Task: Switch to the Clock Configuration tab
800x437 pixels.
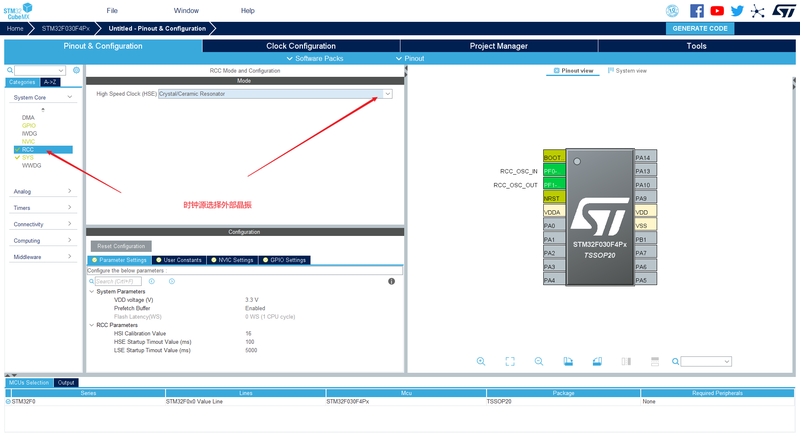Action: coord(301,46)
